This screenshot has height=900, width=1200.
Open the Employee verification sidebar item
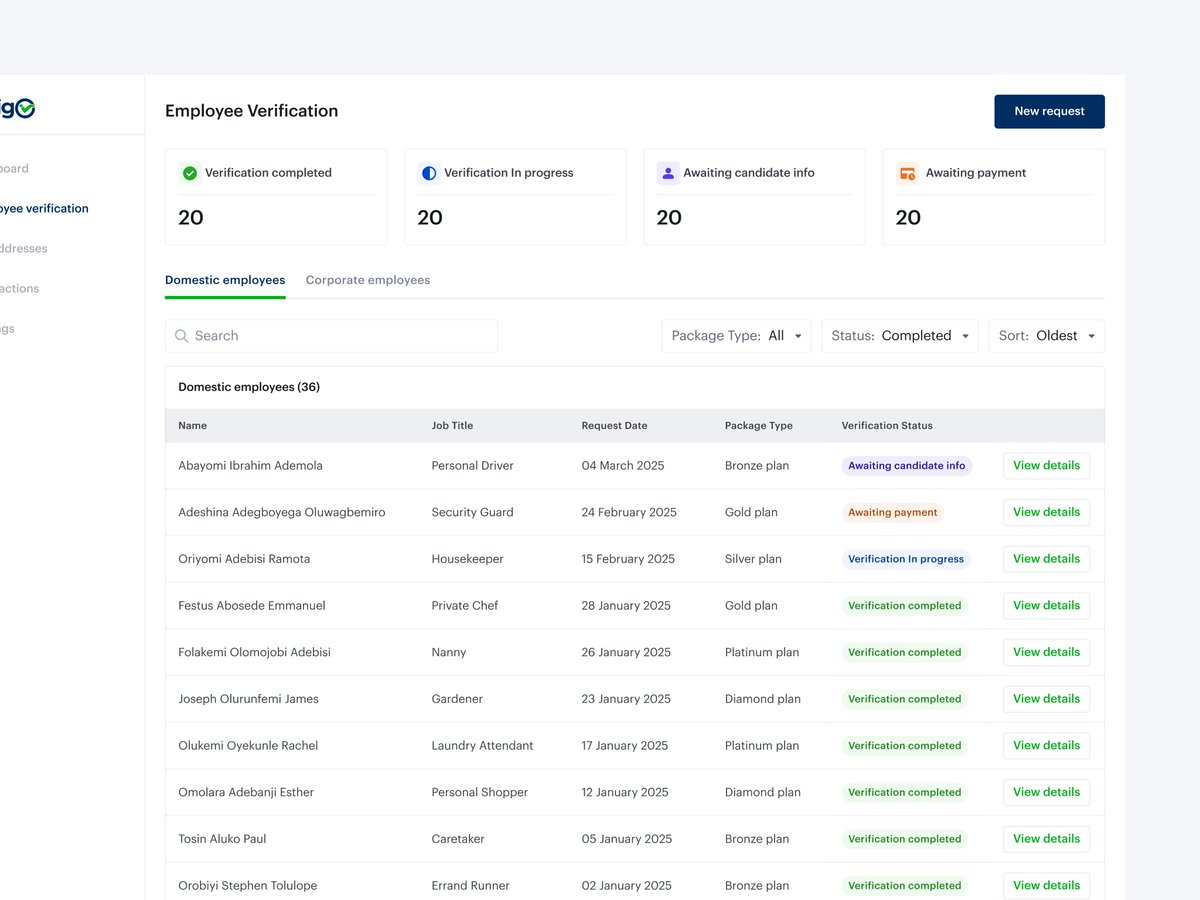point(44,209)
